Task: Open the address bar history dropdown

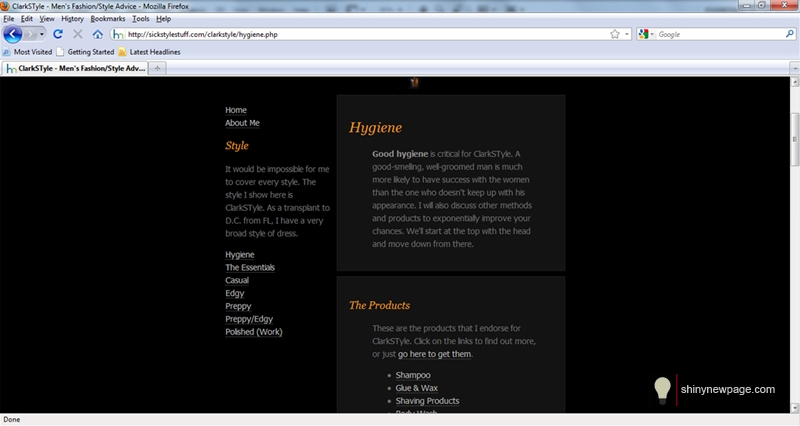Action: pos(627,34)
